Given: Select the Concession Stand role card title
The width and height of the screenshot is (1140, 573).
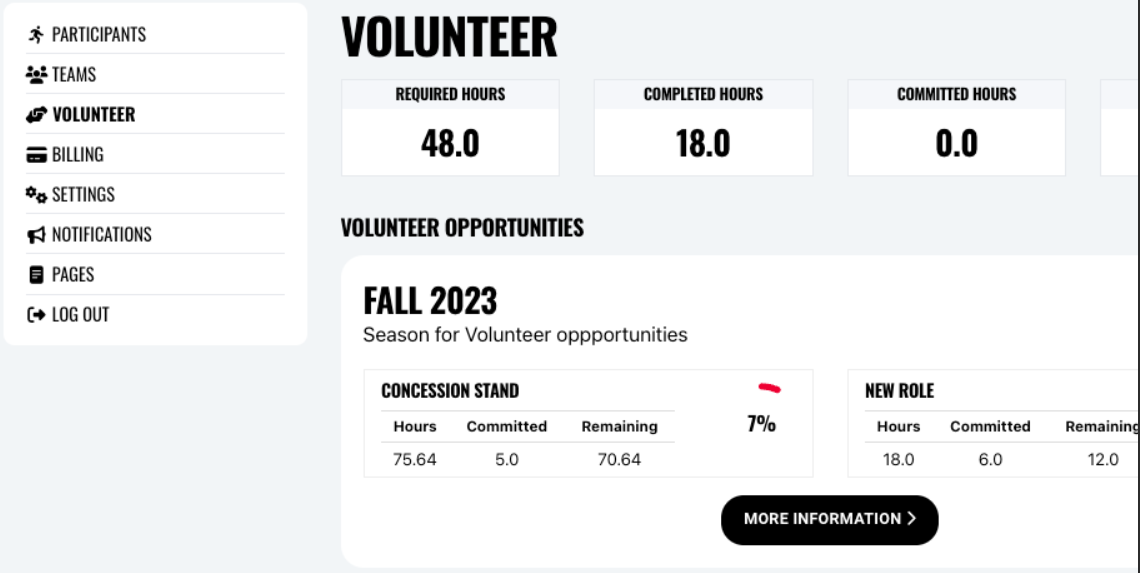Looking at the screenshot, I should (x=450, y=391).
